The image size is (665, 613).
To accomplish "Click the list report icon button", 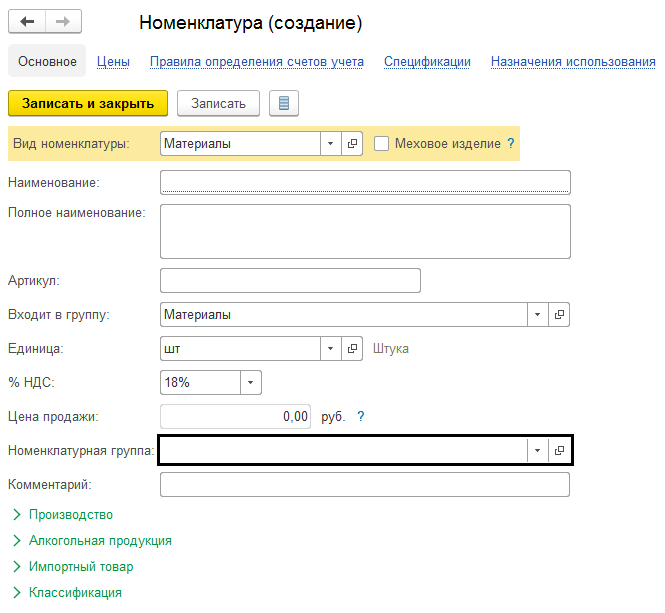I will point(284,103).
